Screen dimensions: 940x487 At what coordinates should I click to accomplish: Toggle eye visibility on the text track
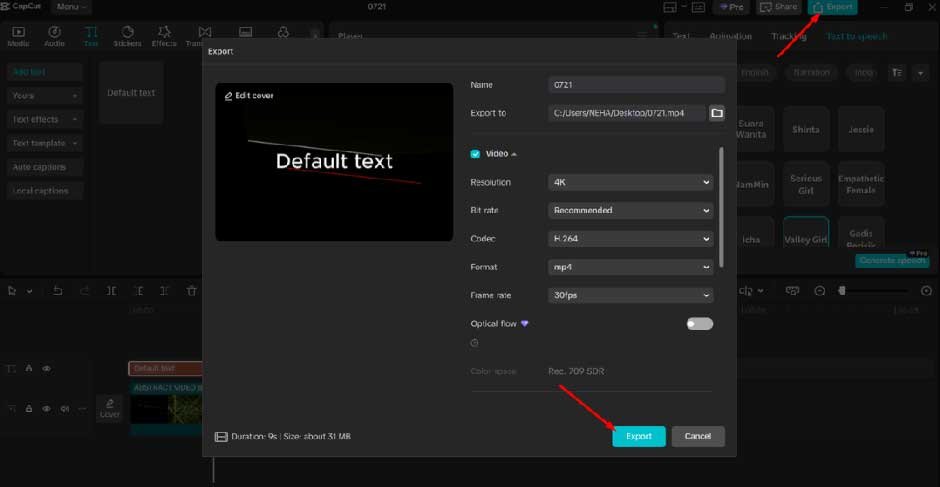click(46, 369)
